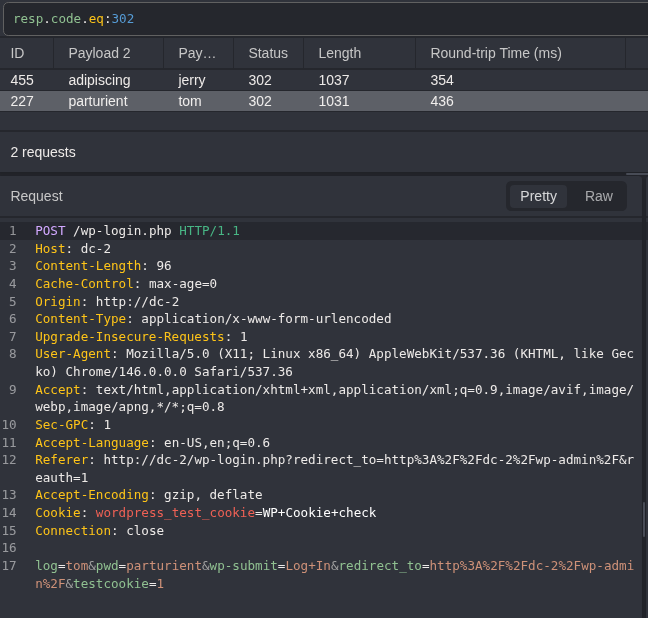
Task: Click the round-trip time value 354
Action: pyautogui.click(x=442, y=80)
